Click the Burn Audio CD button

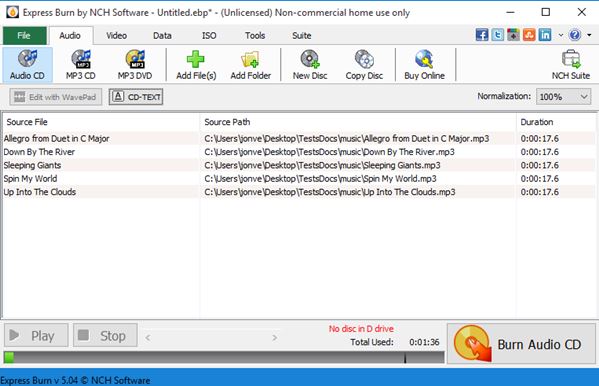click(x=521, y=344)
